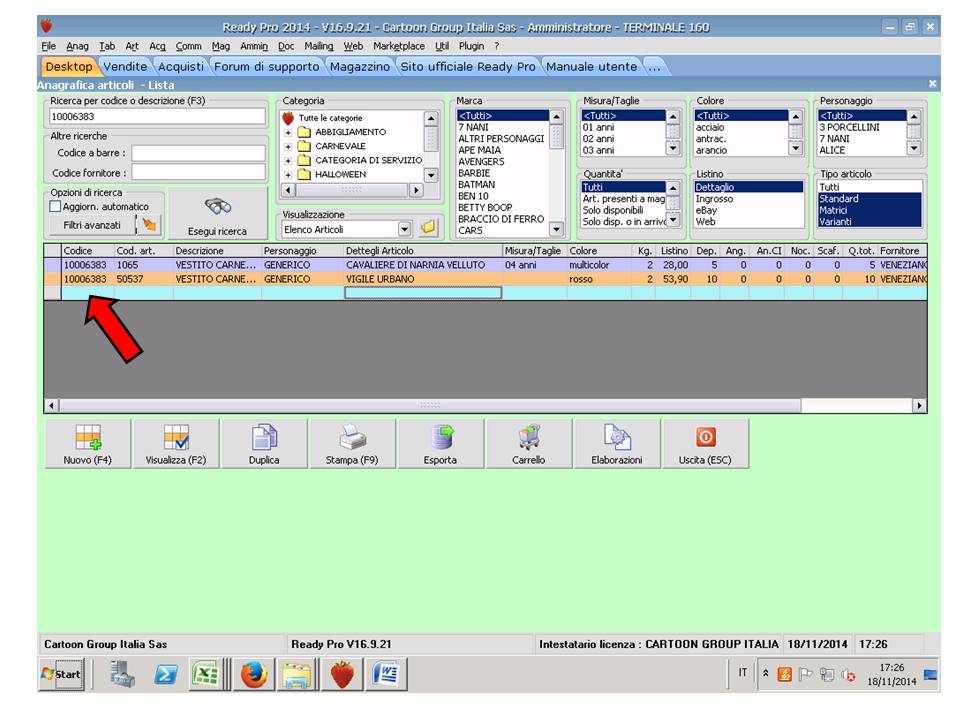The width and height of the screenshot is (960, 720).
Task: Switch to the Magazzino tab
Action: point(359,67)
